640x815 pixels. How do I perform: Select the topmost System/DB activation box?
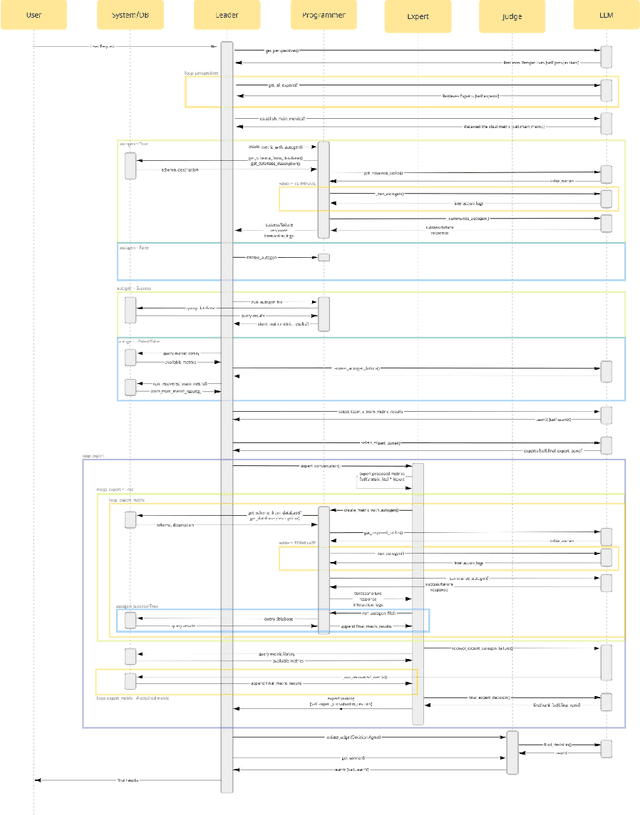coord(130,166)
